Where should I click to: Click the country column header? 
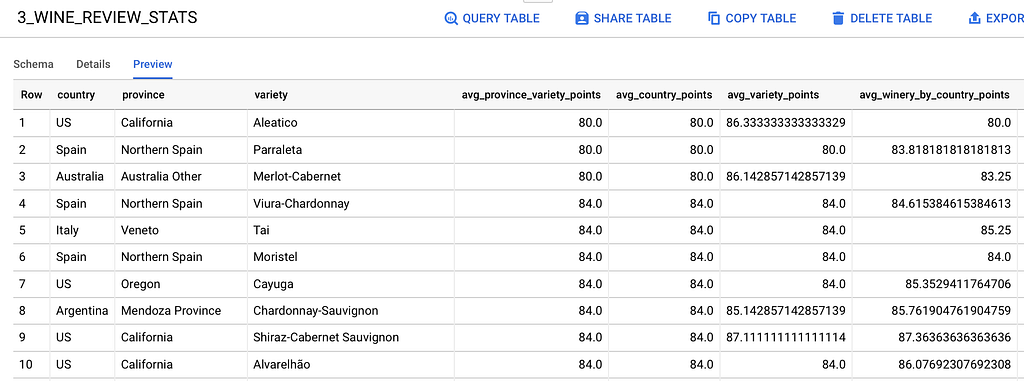pos(76,95)
